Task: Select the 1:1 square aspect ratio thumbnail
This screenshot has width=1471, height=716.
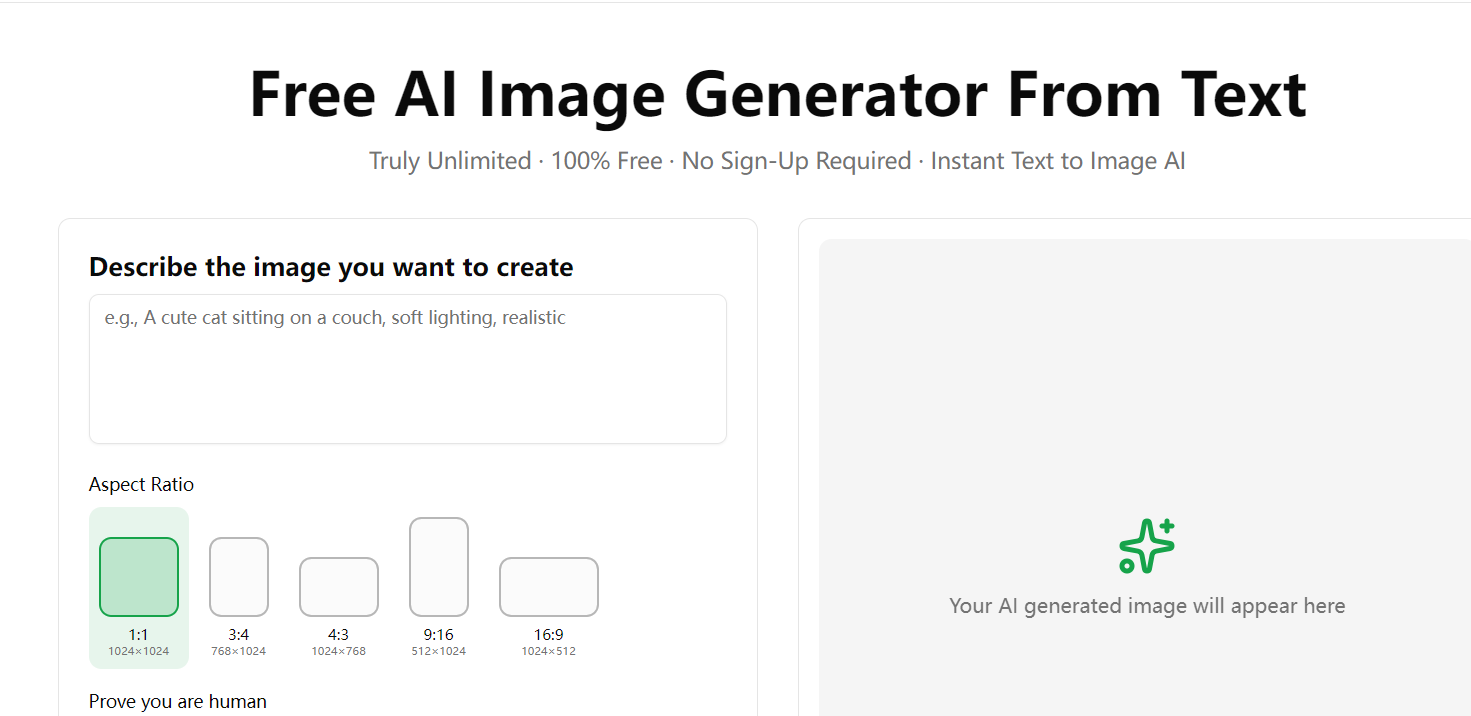Action: (138, 576)
